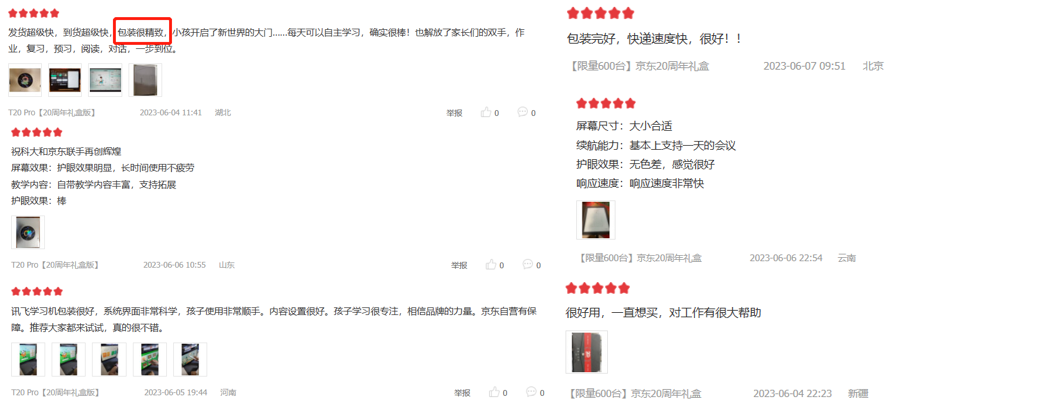
Task: Open comment icon on Shandong review
Action: pyautogui.click(x=528, y=264)
